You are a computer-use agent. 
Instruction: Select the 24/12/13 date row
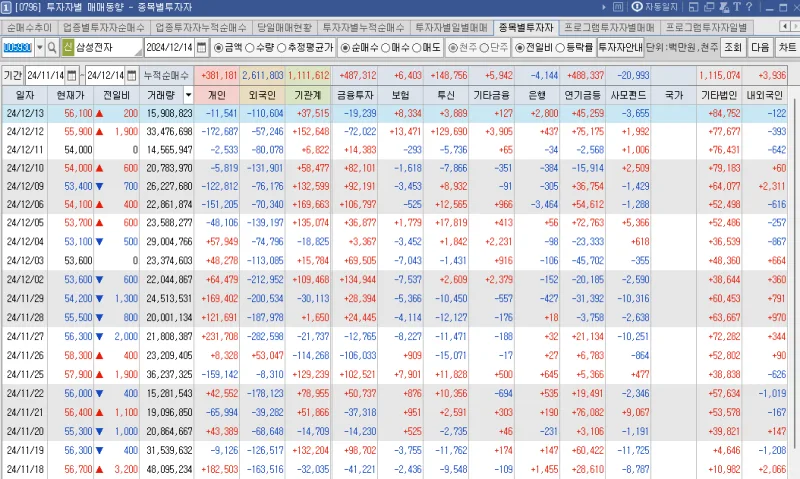[394, 113]
